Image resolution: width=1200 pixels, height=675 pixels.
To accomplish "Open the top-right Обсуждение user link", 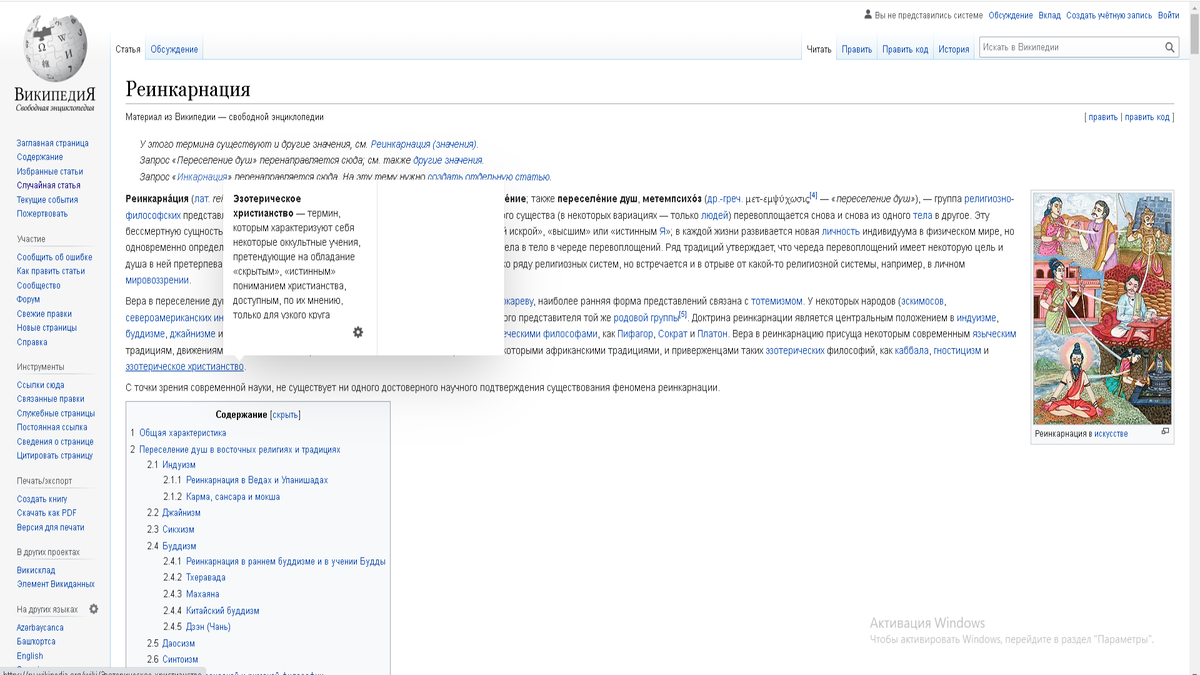I will [x=1010, y=15].
